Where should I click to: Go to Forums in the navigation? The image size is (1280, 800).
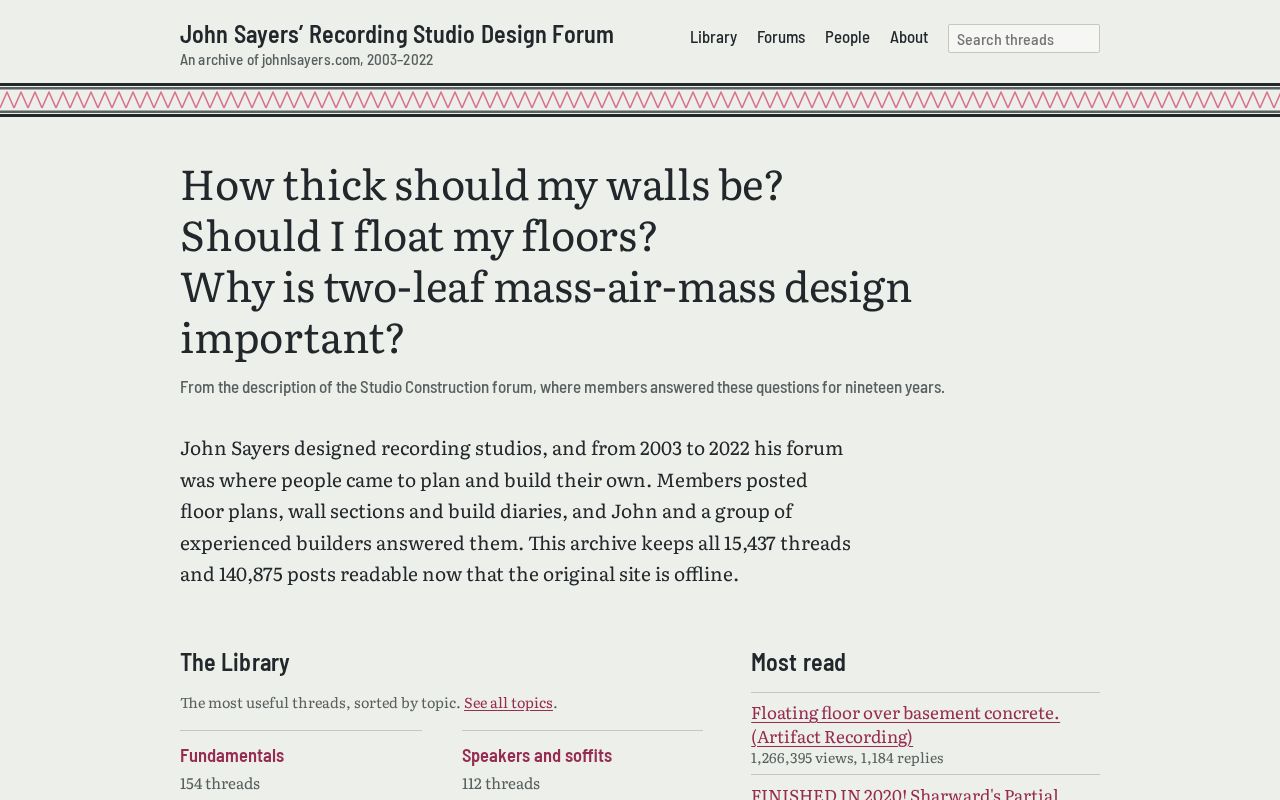781,37
